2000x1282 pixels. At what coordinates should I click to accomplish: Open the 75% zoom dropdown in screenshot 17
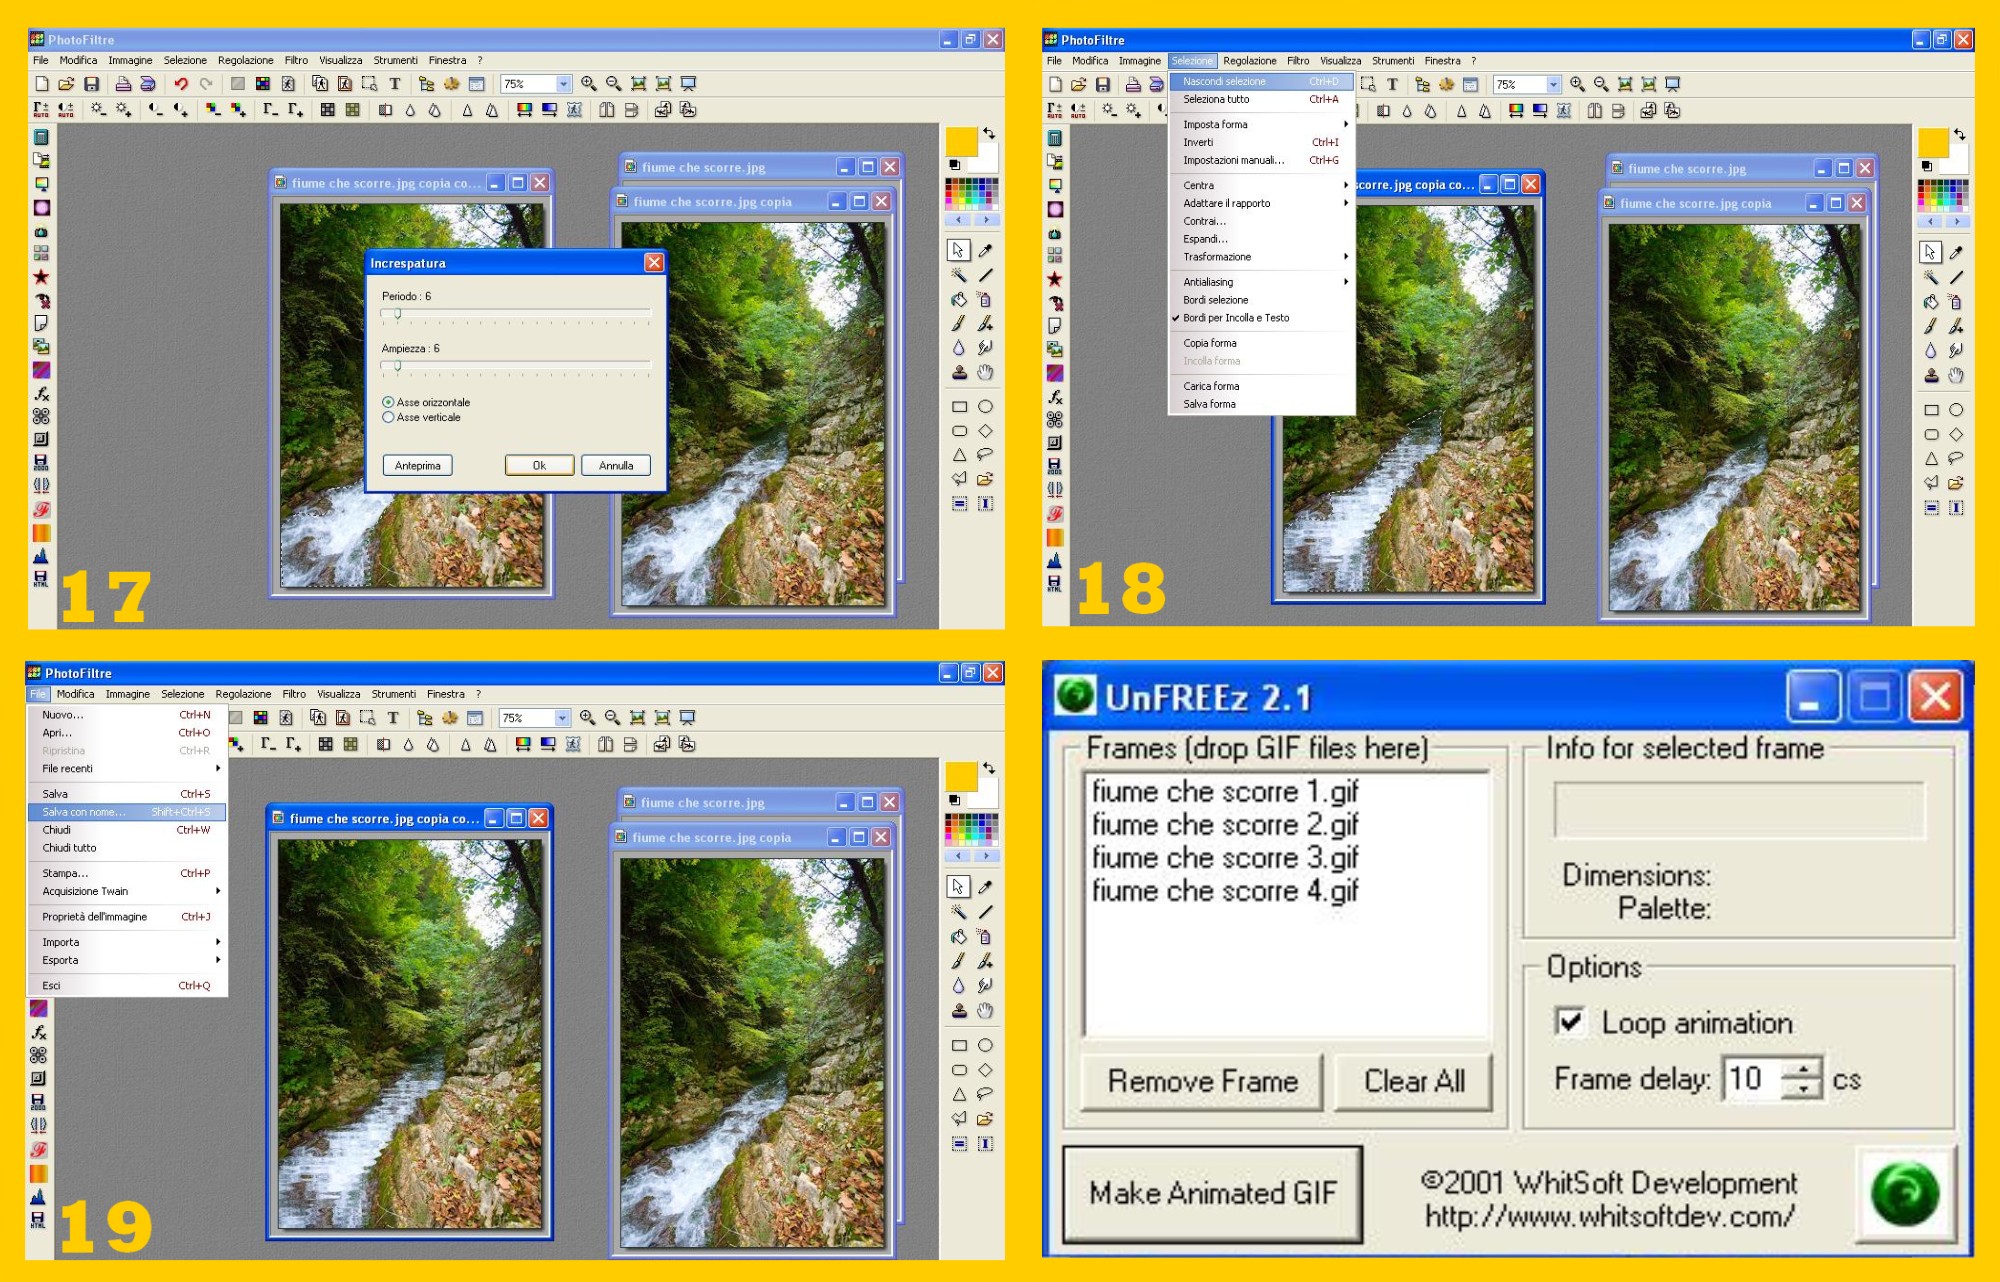tap(563, 84)
